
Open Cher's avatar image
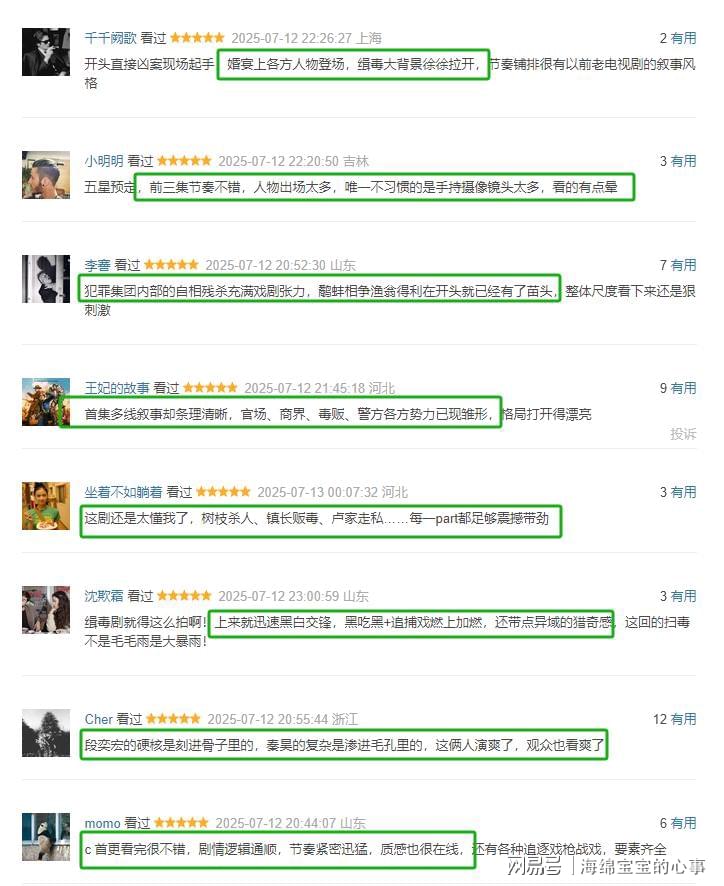click(46, 733)
